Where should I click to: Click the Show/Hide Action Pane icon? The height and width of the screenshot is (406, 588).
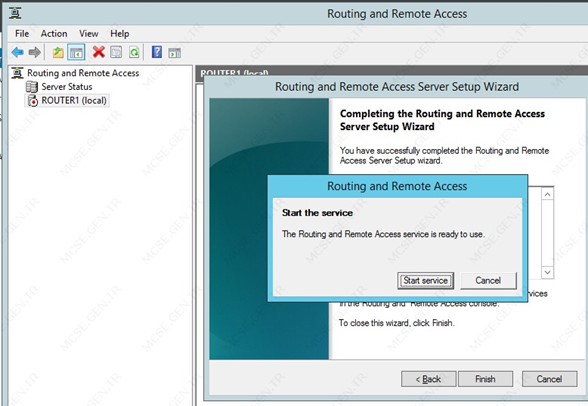pyautogui.click(x=174, y=52)
